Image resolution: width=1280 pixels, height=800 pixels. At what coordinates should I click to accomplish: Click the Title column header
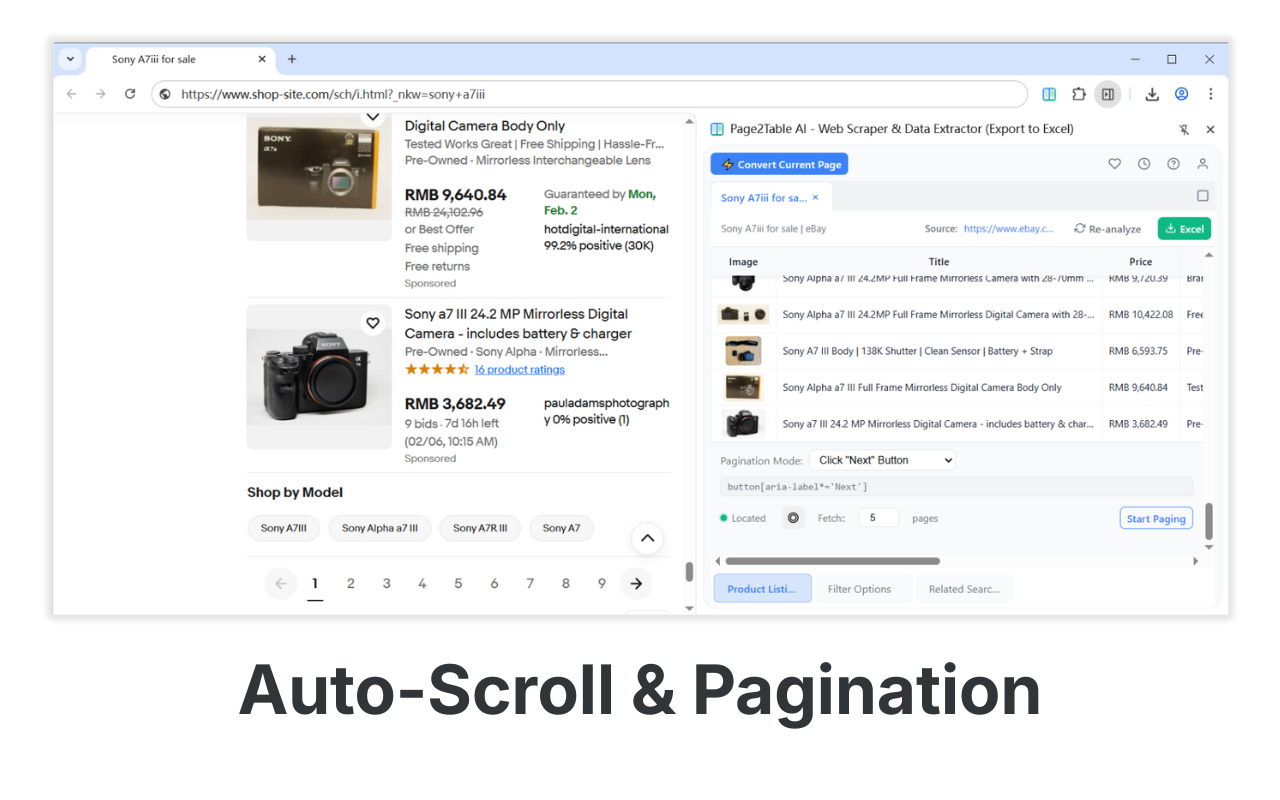pyautogui.click(x=939, y=262)
